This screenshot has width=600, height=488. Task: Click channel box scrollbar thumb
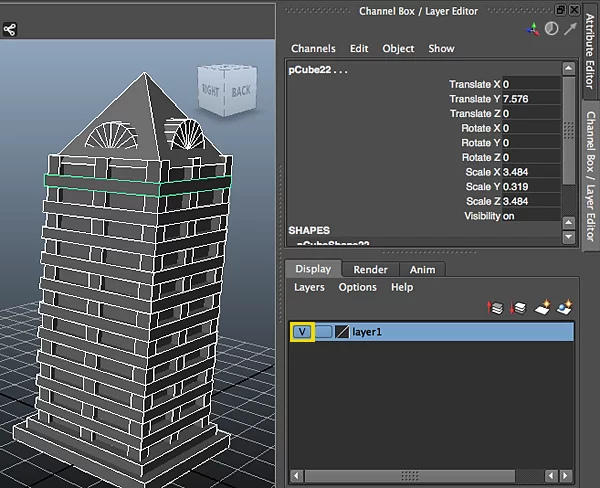click(569, 130)
